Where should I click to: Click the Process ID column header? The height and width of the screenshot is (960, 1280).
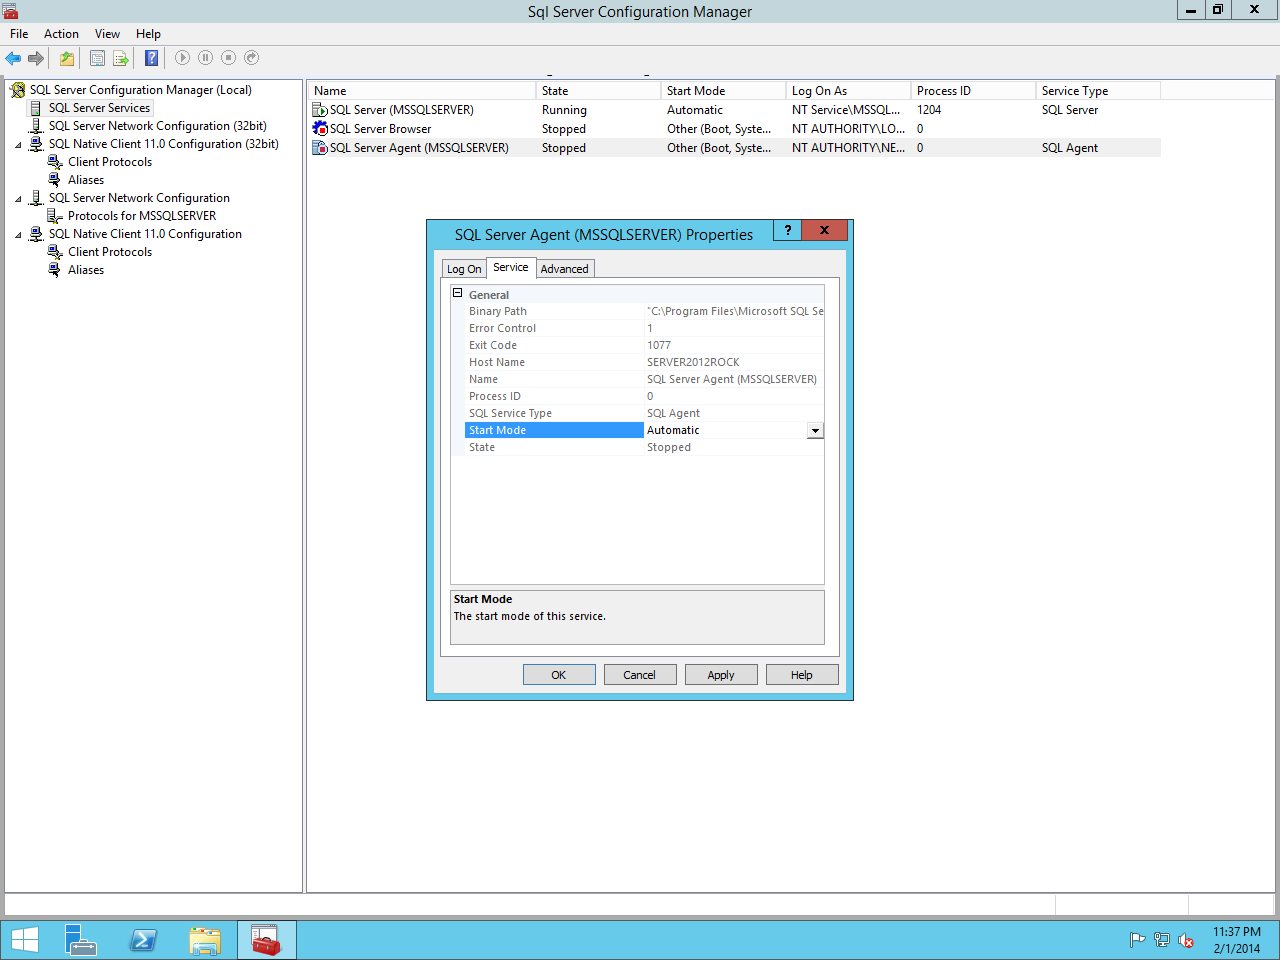click(x=974, y=90)
